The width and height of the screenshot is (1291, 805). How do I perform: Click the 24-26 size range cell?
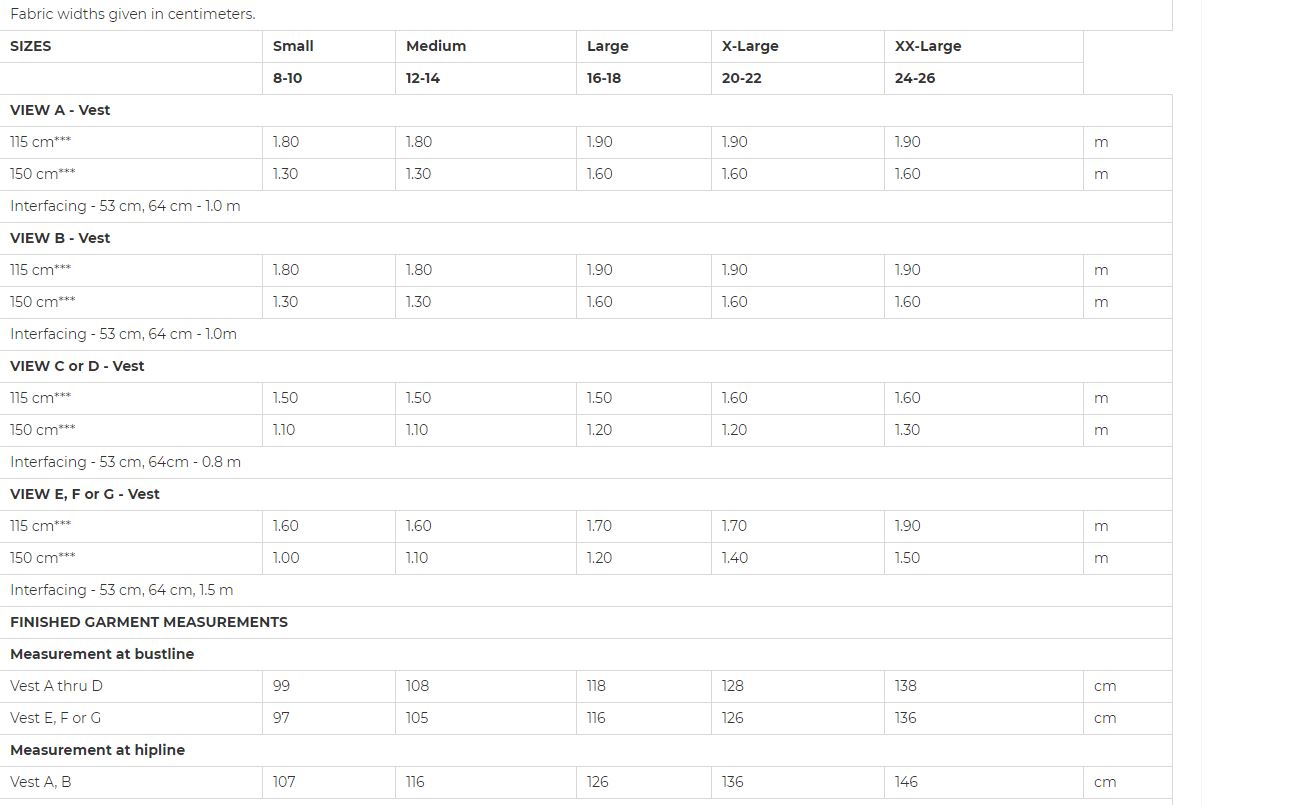pos(915,78)
